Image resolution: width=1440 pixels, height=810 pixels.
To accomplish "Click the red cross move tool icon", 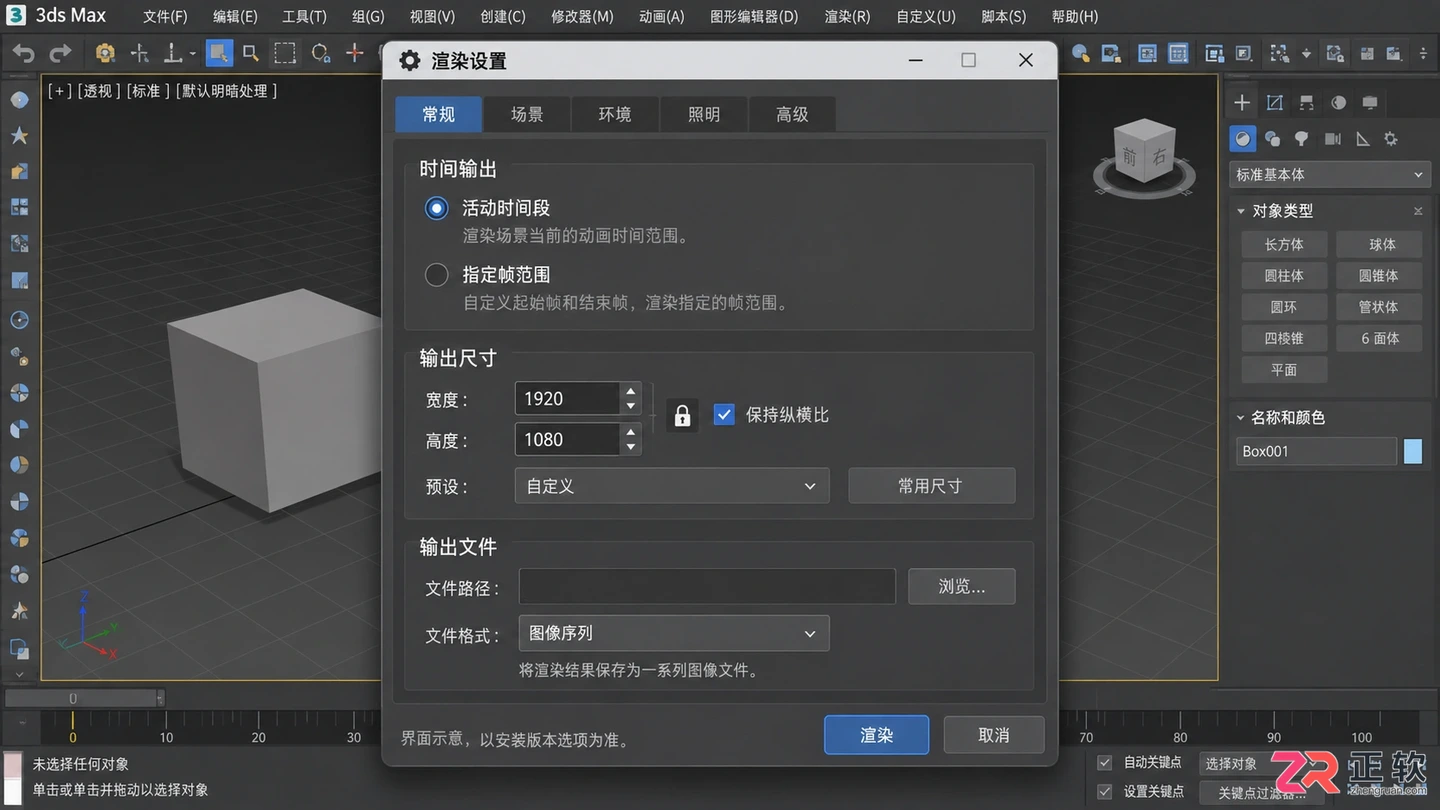I will tap(354, 53).
